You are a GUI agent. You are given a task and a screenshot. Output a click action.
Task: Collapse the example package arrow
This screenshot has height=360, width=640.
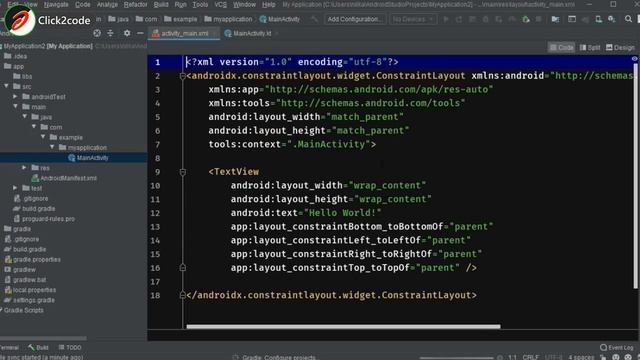[43, 137]
